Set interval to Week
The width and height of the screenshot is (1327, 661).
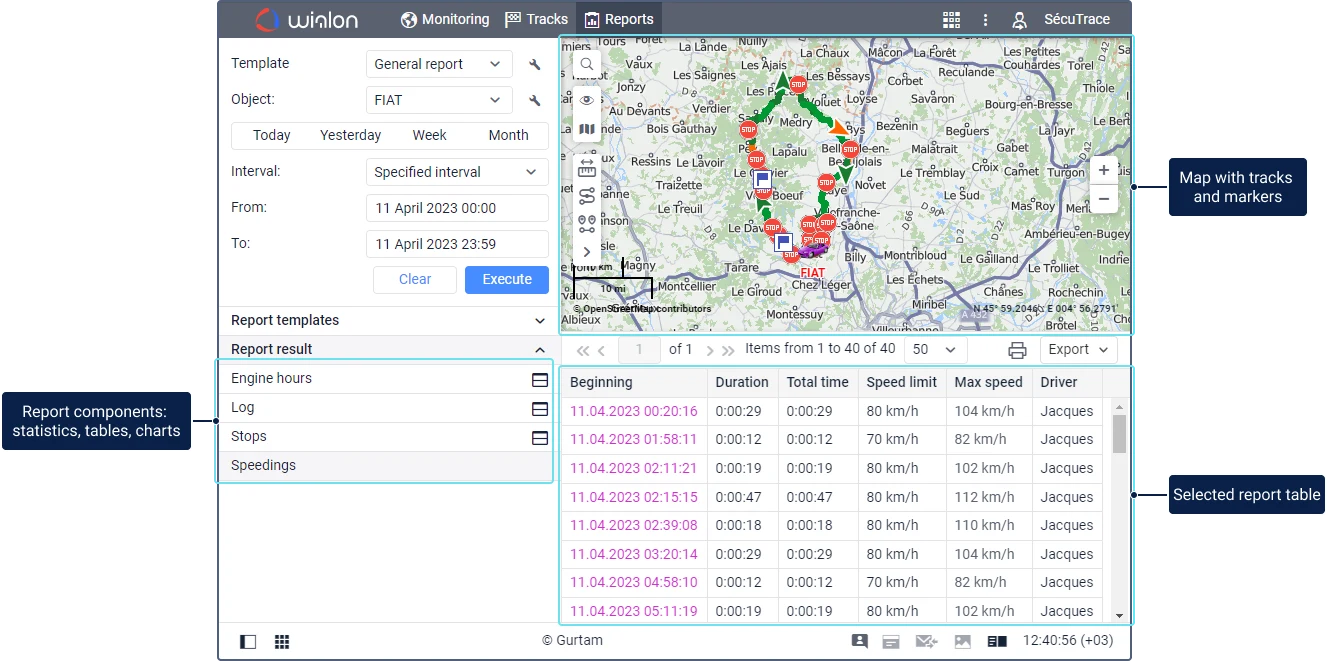[x=430, y=136]
